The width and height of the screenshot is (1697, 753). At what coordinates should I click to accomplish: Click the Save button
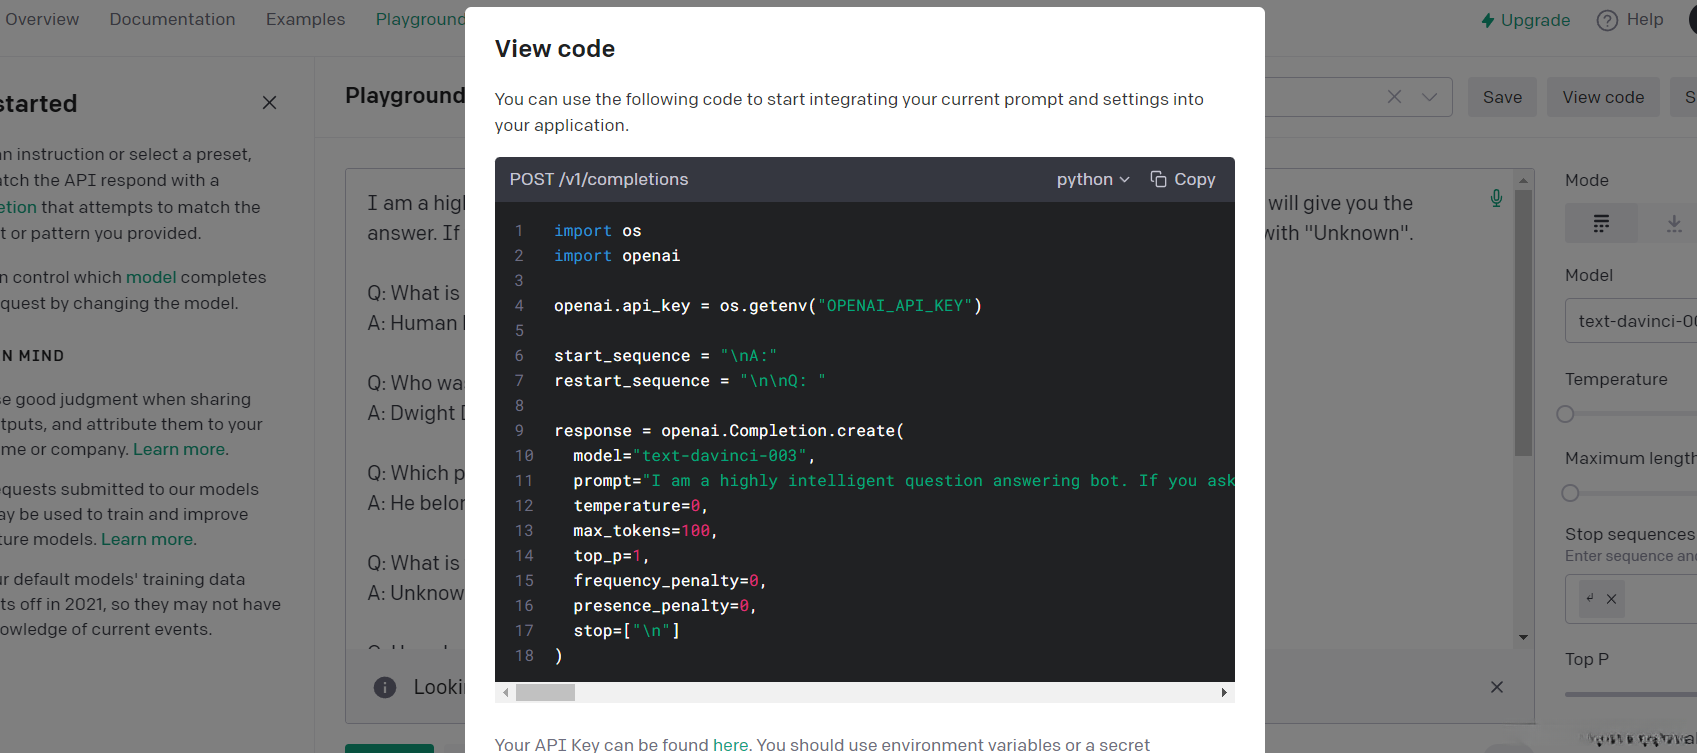tap(1502, 97)
